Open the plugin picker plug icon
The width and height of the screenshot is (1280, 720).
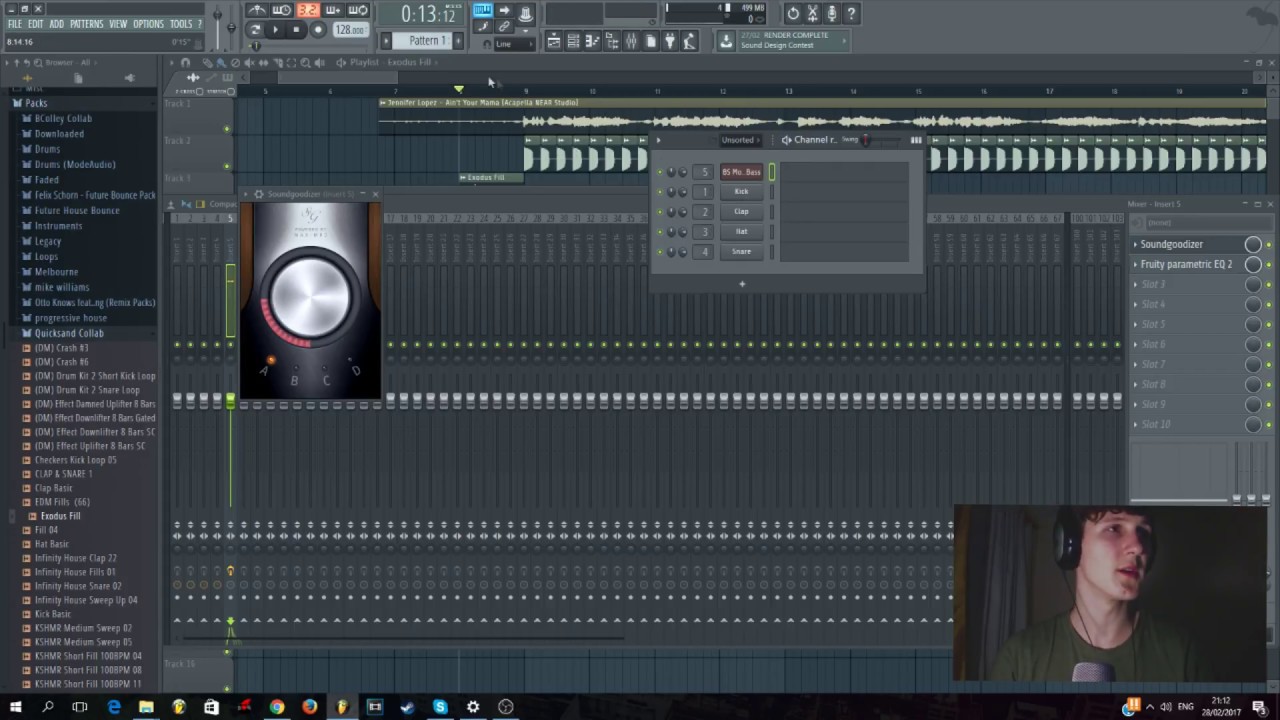click(670, 41)
